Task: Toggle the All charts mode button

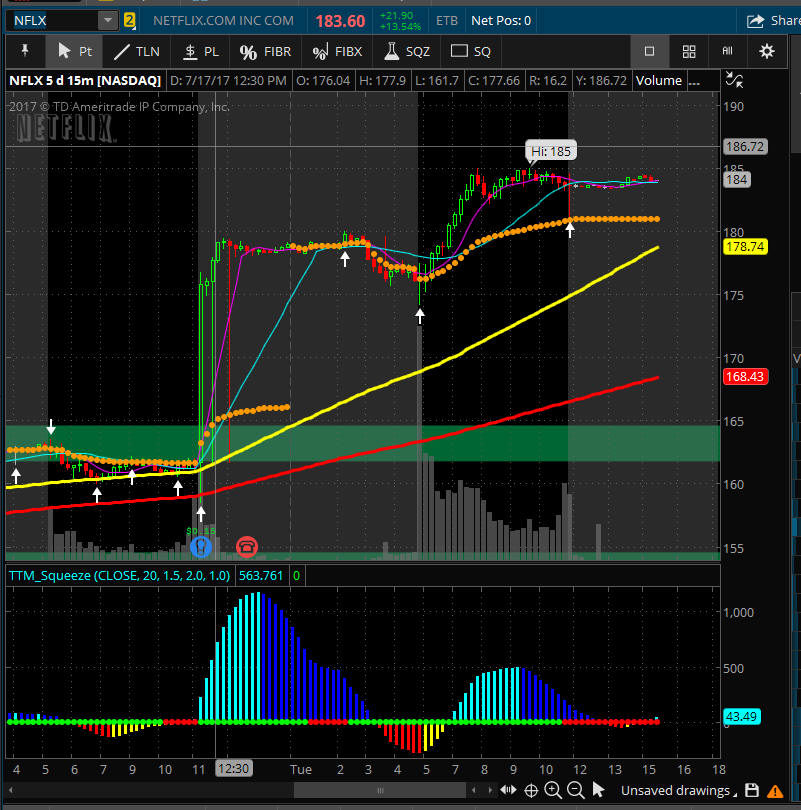Action: [x=727, y=51]
